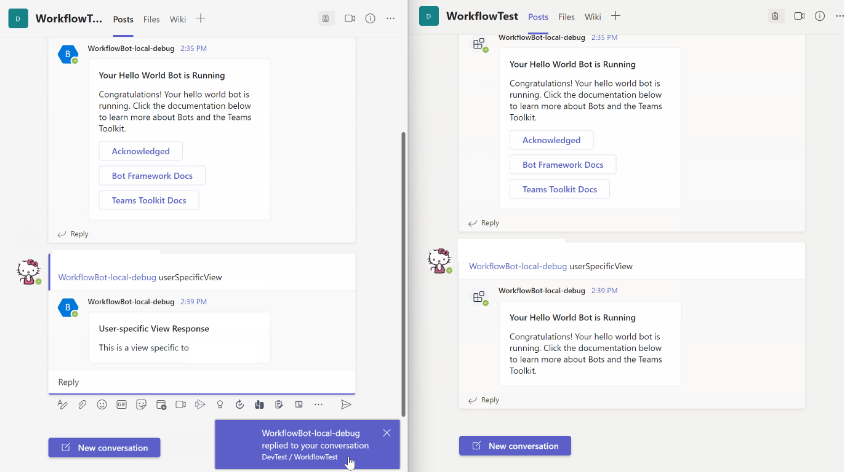Click 'This is a view specific to' text
Image resolution: width=844 pixels, height=472 pixels.
(144, 348)
